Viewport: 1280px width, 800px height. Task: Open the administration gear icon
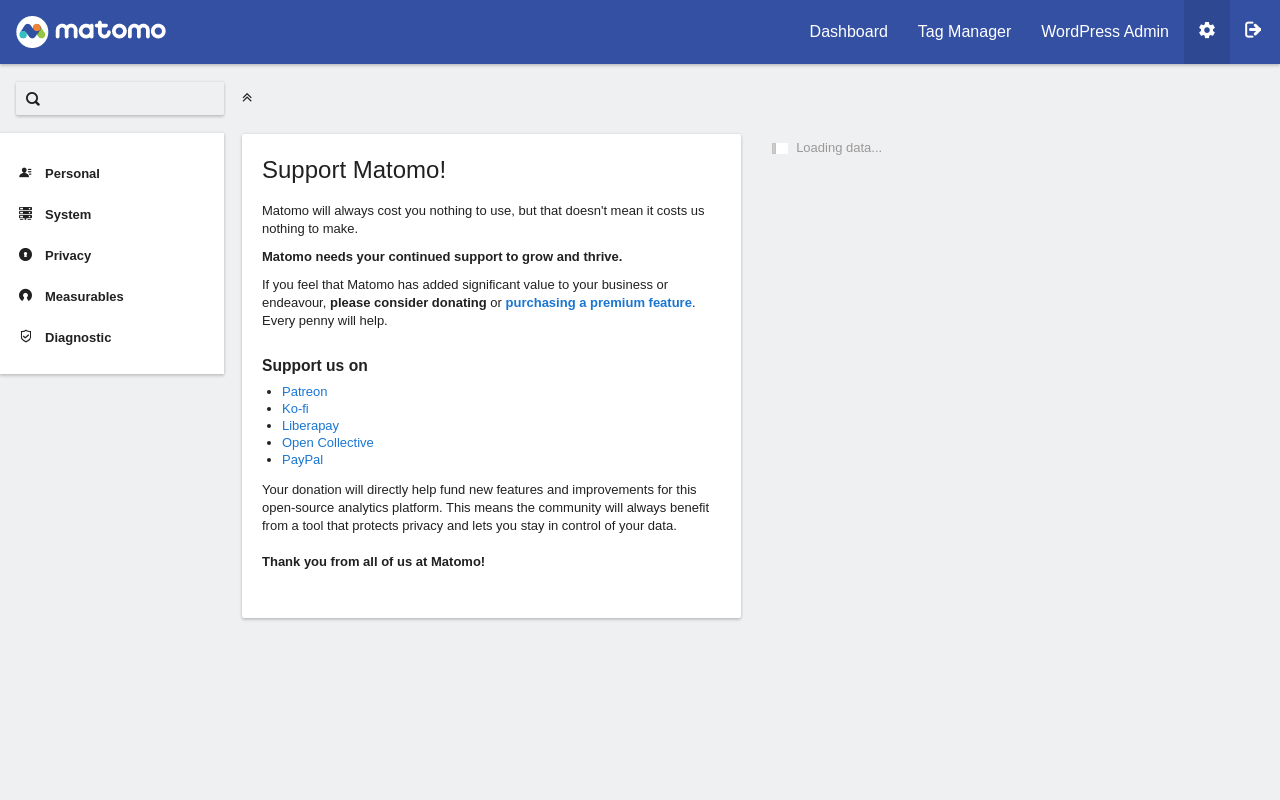tap(1207, 31)
